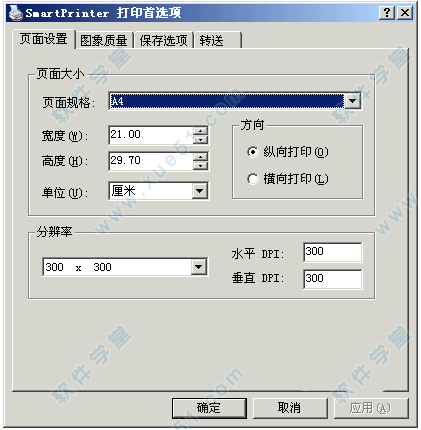Click the 取消 button
421x430 pixels.
[290, 408]
